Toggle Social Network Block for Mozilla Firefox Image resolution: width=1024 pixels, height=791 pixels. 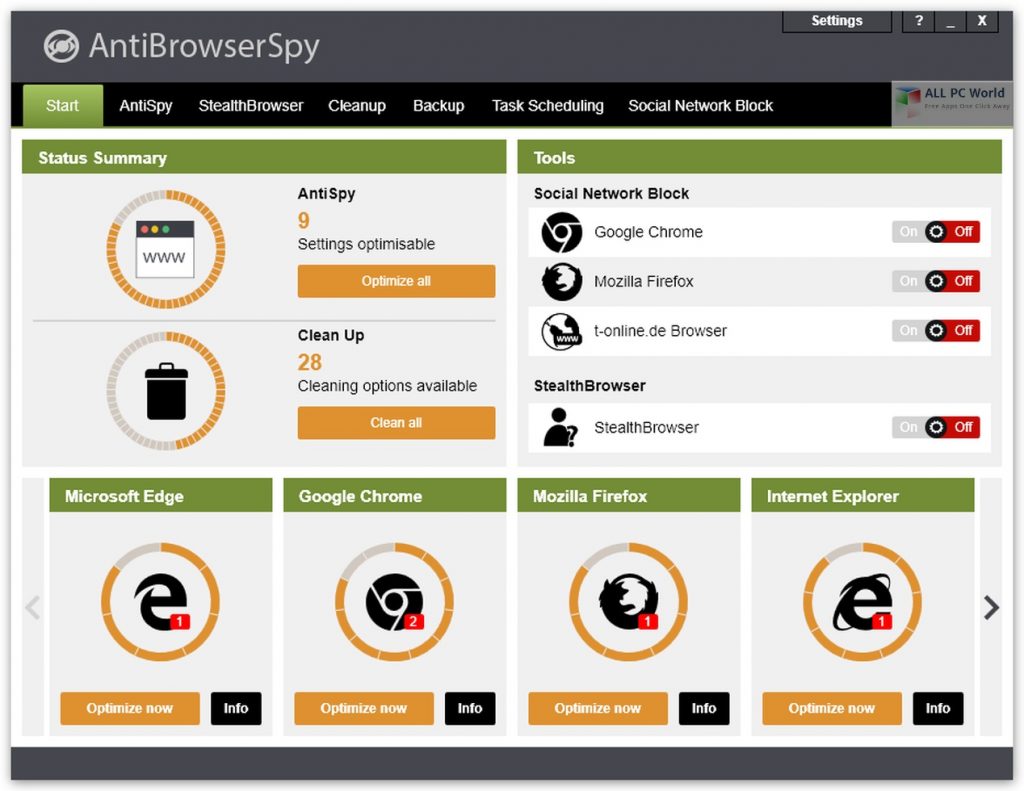tap(936, 282)
